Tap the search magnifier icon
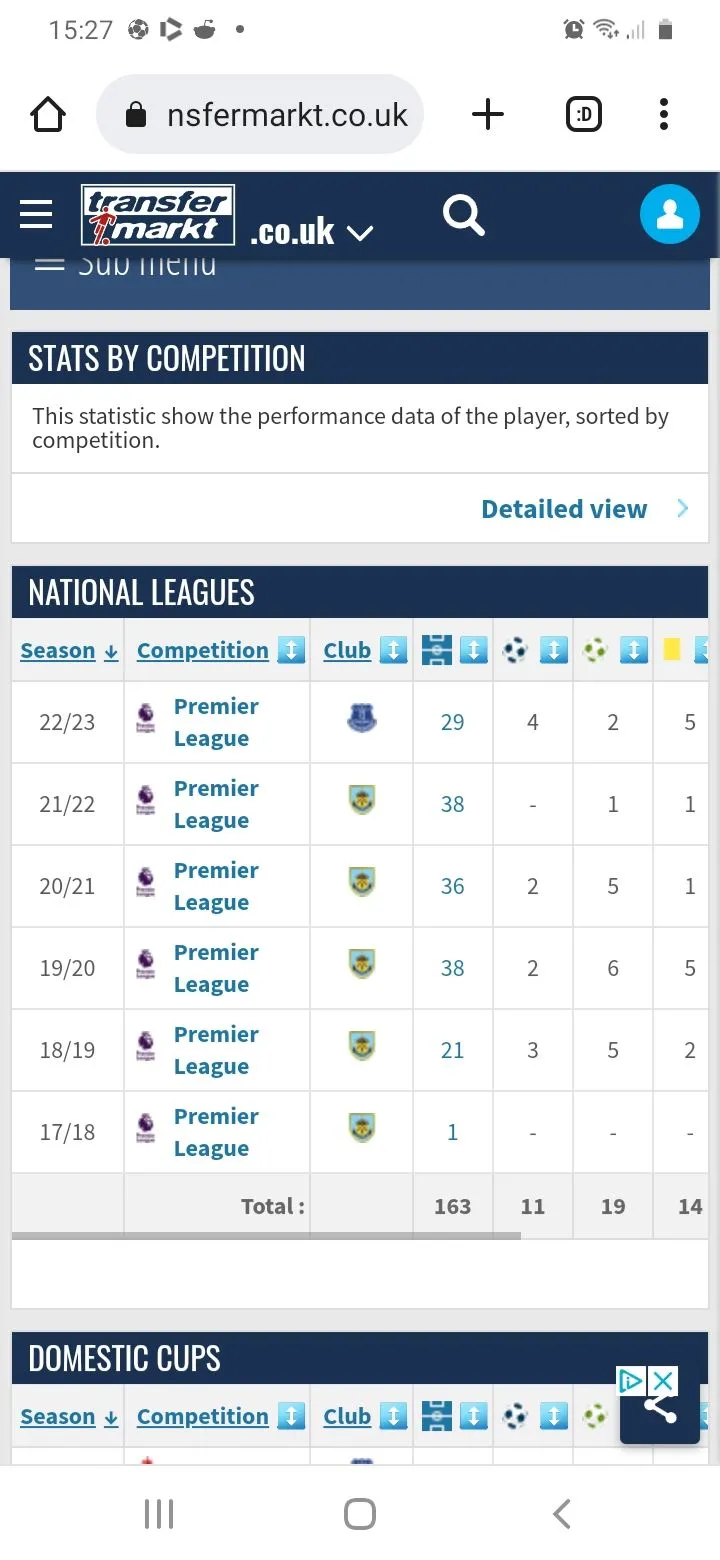This screenshot has height=1560, width=720. click(463, 215)
